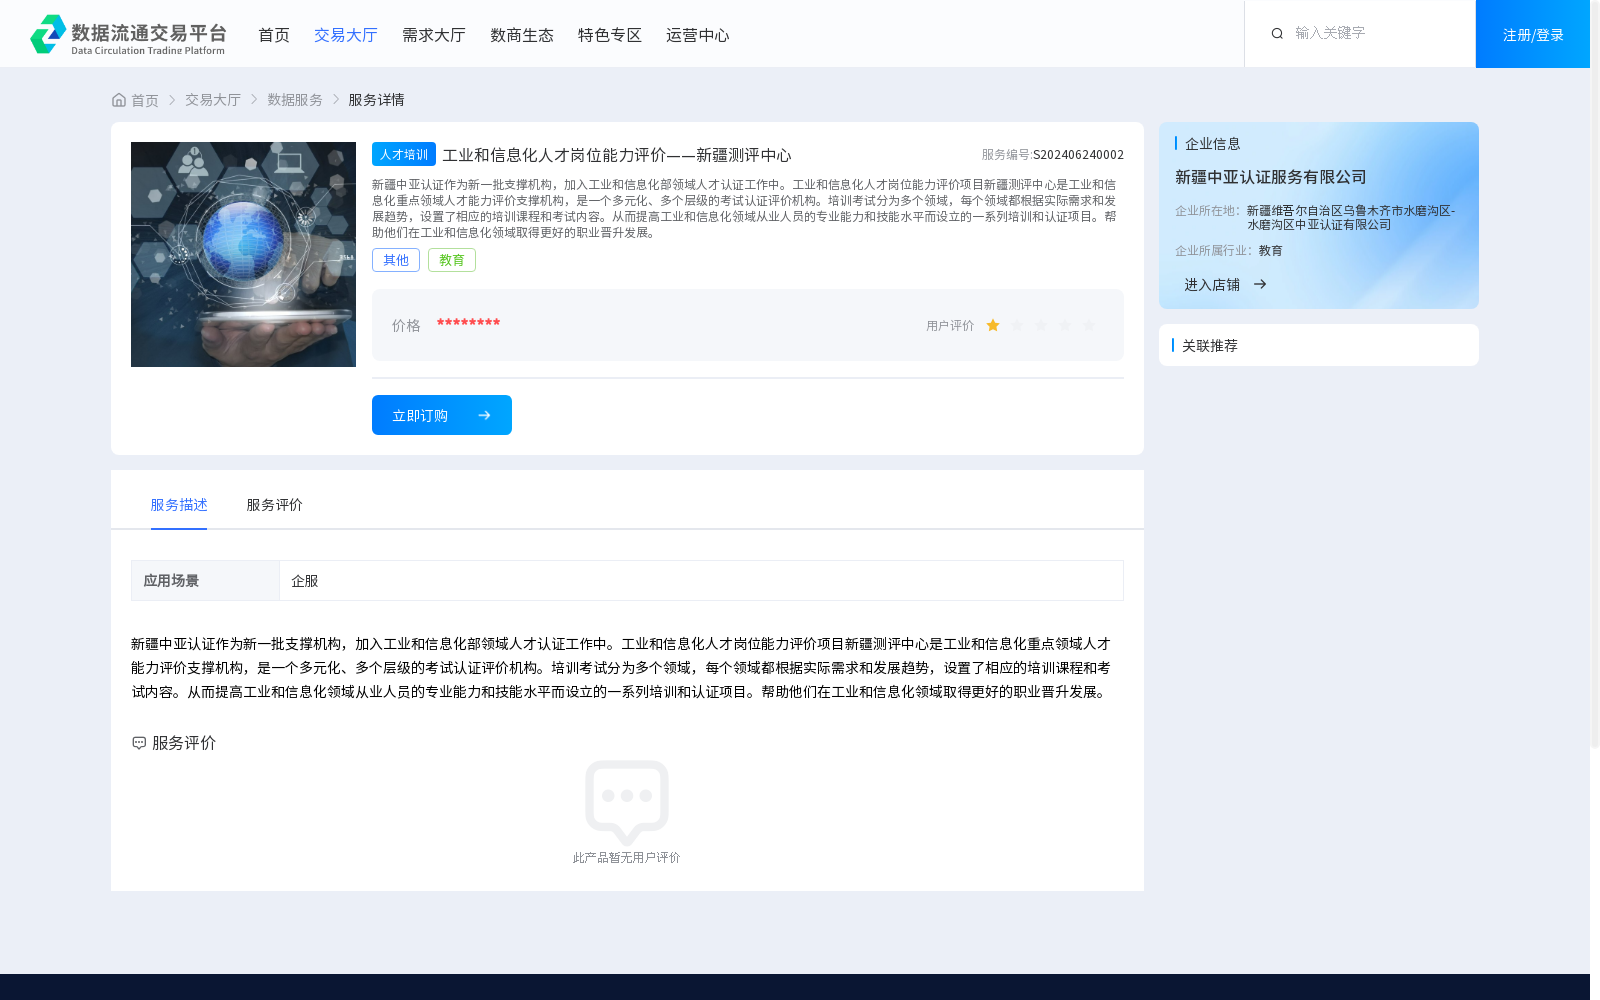This screenshot has height=1000, width=1600.
Task: Click the 关联推荐 panel heading
Action: point(1210,346)
